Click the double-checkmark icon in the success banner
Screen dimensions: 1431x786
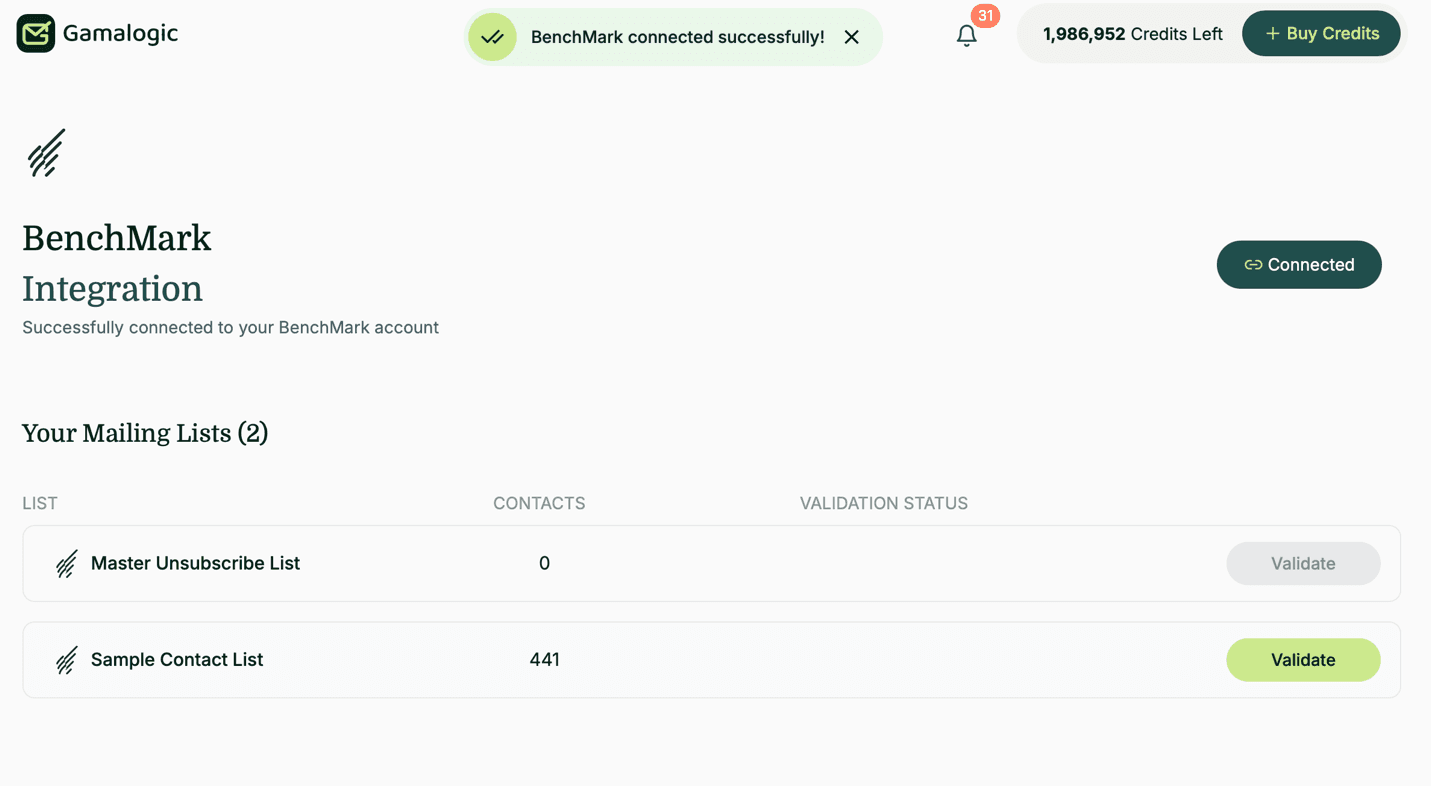coord(492,36)
